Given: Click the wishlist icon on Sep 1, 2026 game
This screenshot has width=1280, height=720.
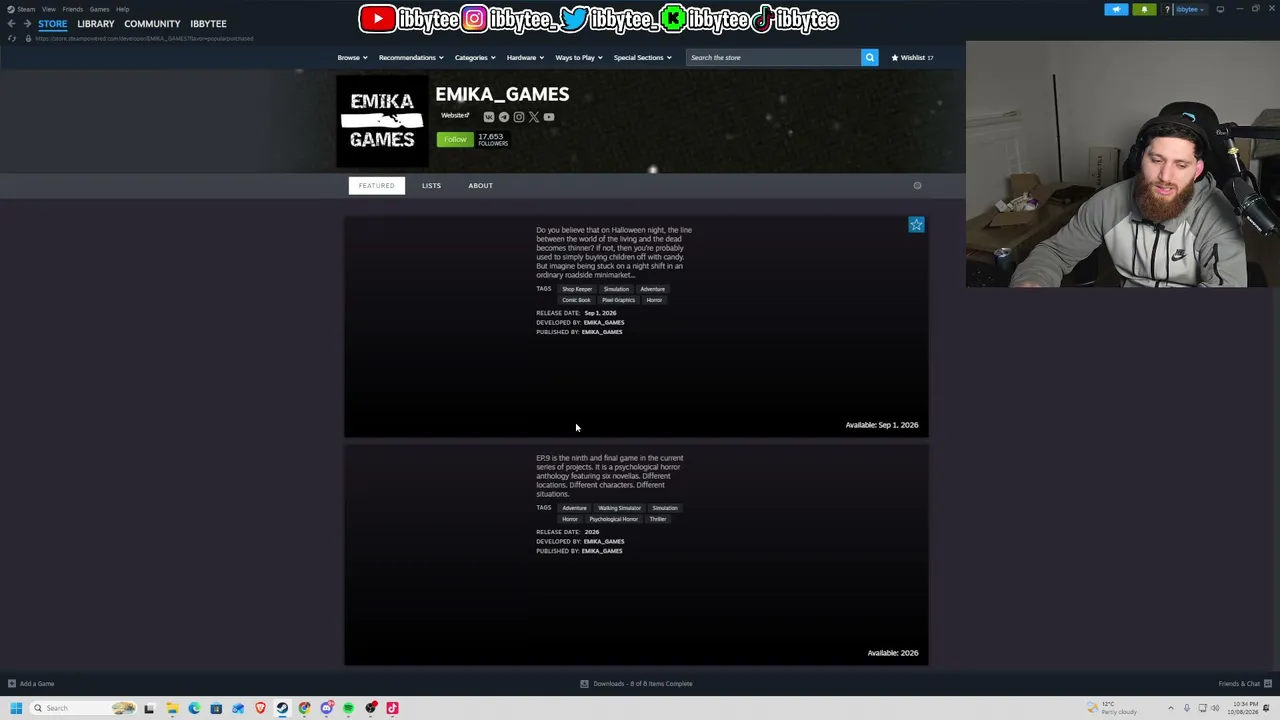Looking at the screenshot, I should click(916, 225).
